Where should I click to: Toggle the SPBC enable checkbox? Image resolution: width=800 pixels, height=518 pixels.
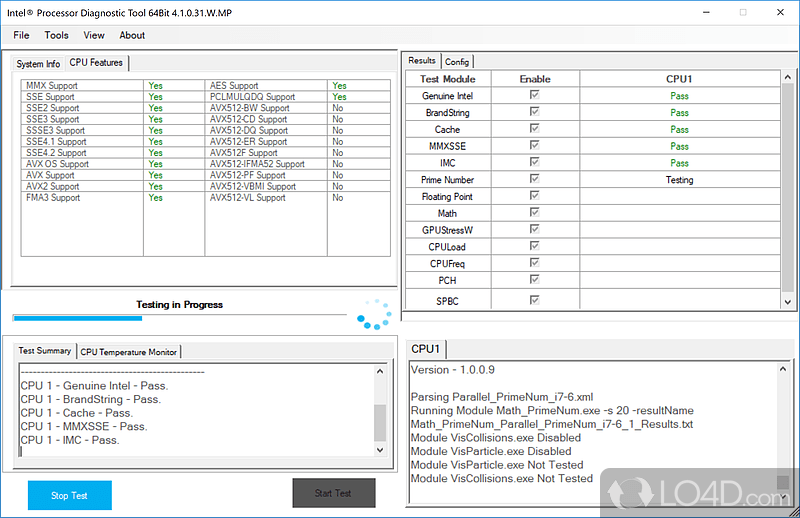point(535,300)
